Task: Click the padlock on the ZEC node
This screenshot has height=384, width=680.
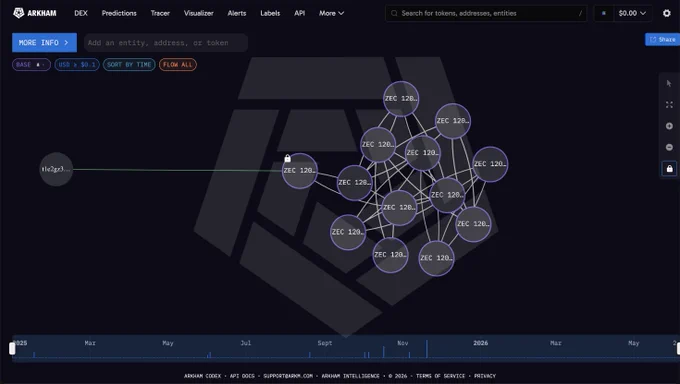Action: (x=287, y=158)
